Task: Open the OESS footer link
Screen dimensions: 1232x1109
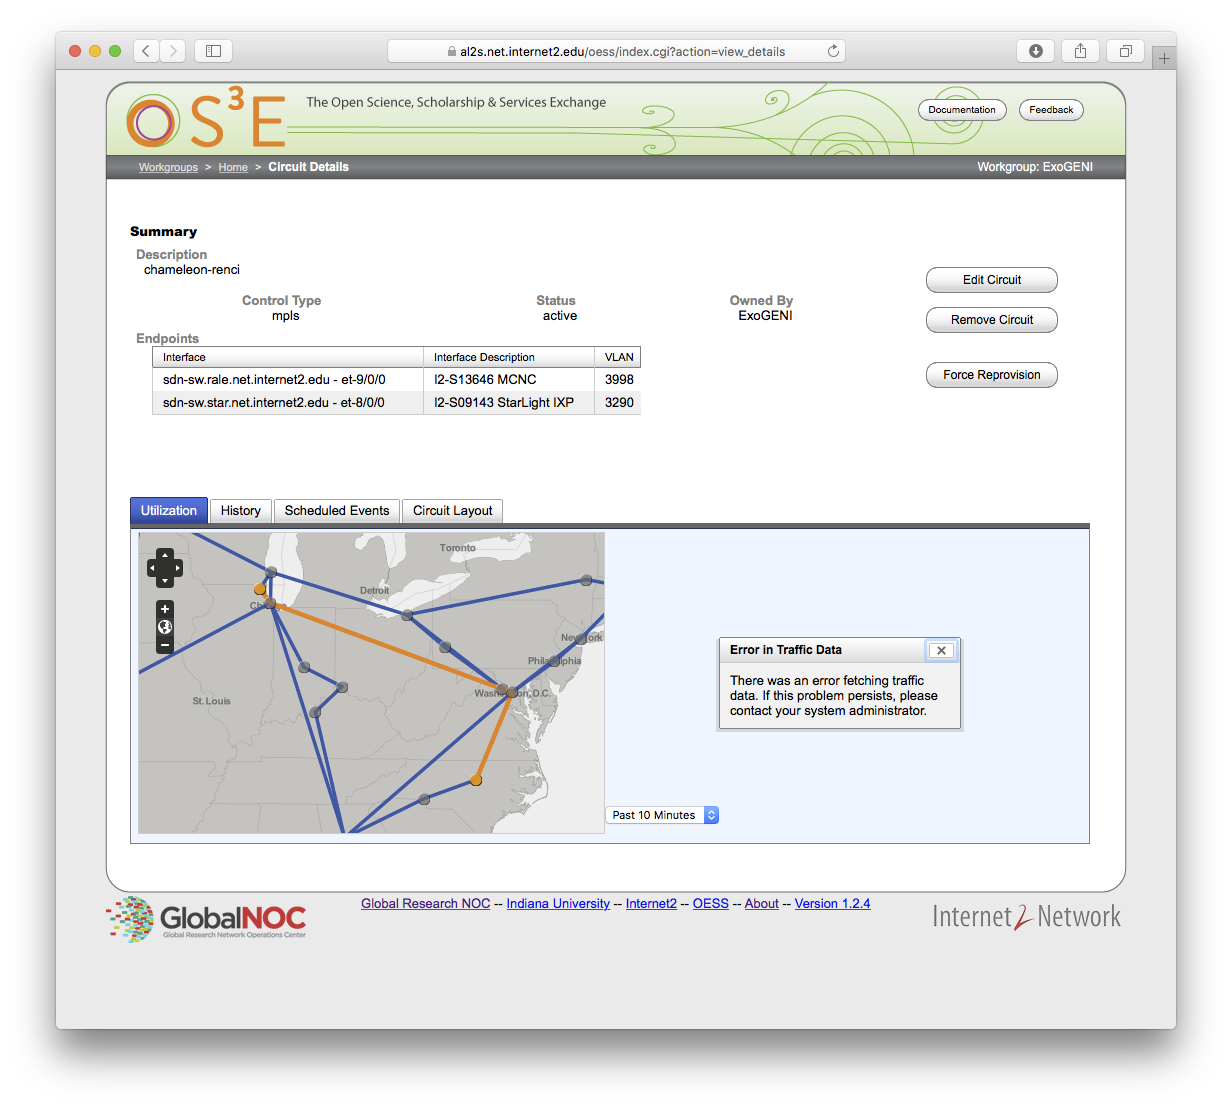Action: (711, 903)
